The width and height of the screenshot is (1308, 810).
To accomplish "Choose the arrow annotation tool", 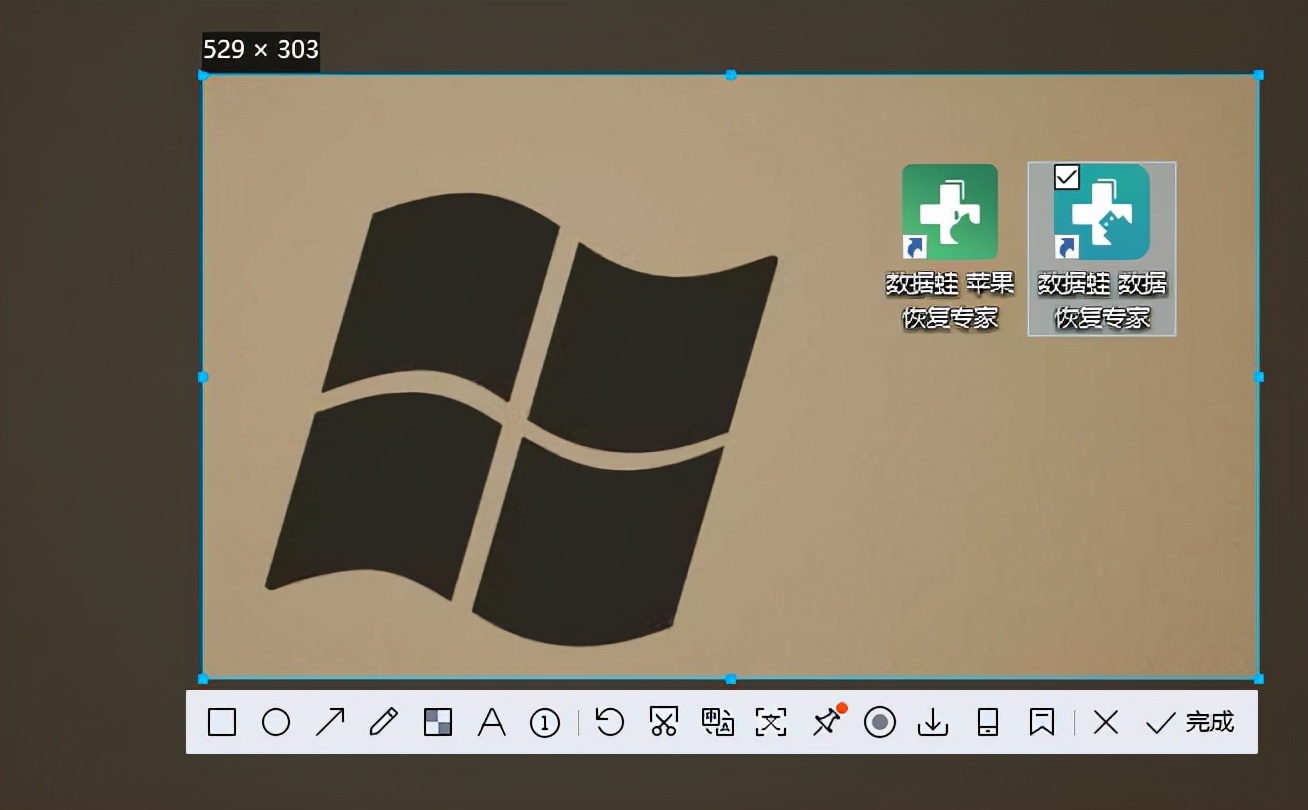I will click(x=330, y=722).
